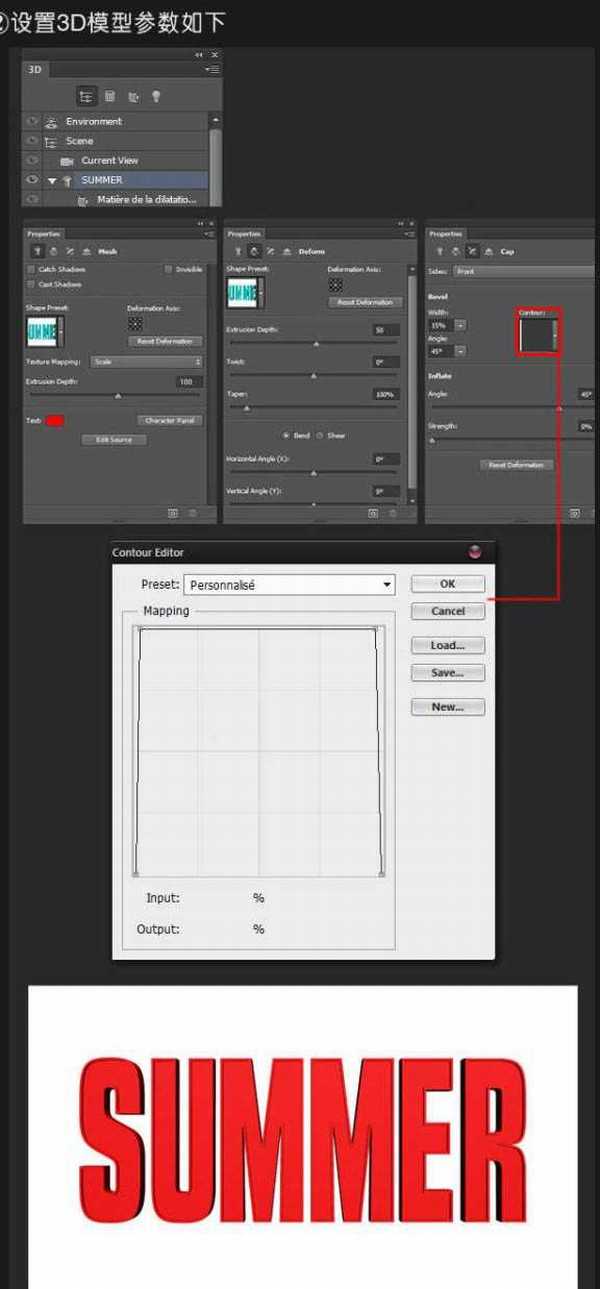Select the Environment item in 3D panel
This screenshot has width=600, height=1289.
[x=94, y=122]
